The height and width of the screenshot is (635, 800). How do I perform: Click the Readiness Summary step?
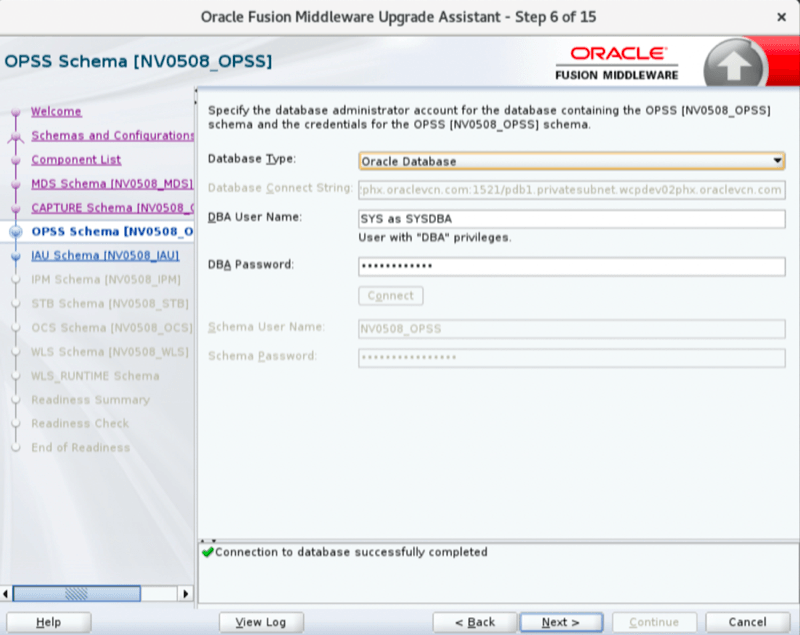pos(90,400)
